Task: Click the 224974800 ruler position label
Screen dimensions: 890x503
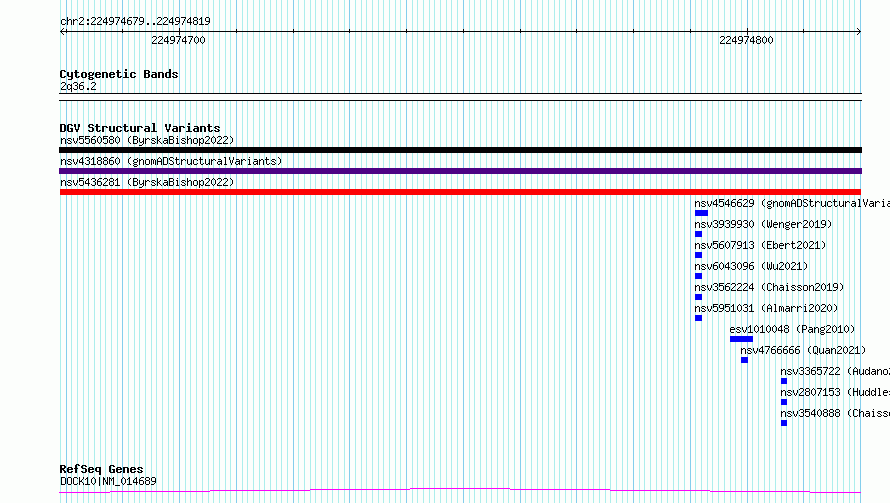Action: [746, 40]
